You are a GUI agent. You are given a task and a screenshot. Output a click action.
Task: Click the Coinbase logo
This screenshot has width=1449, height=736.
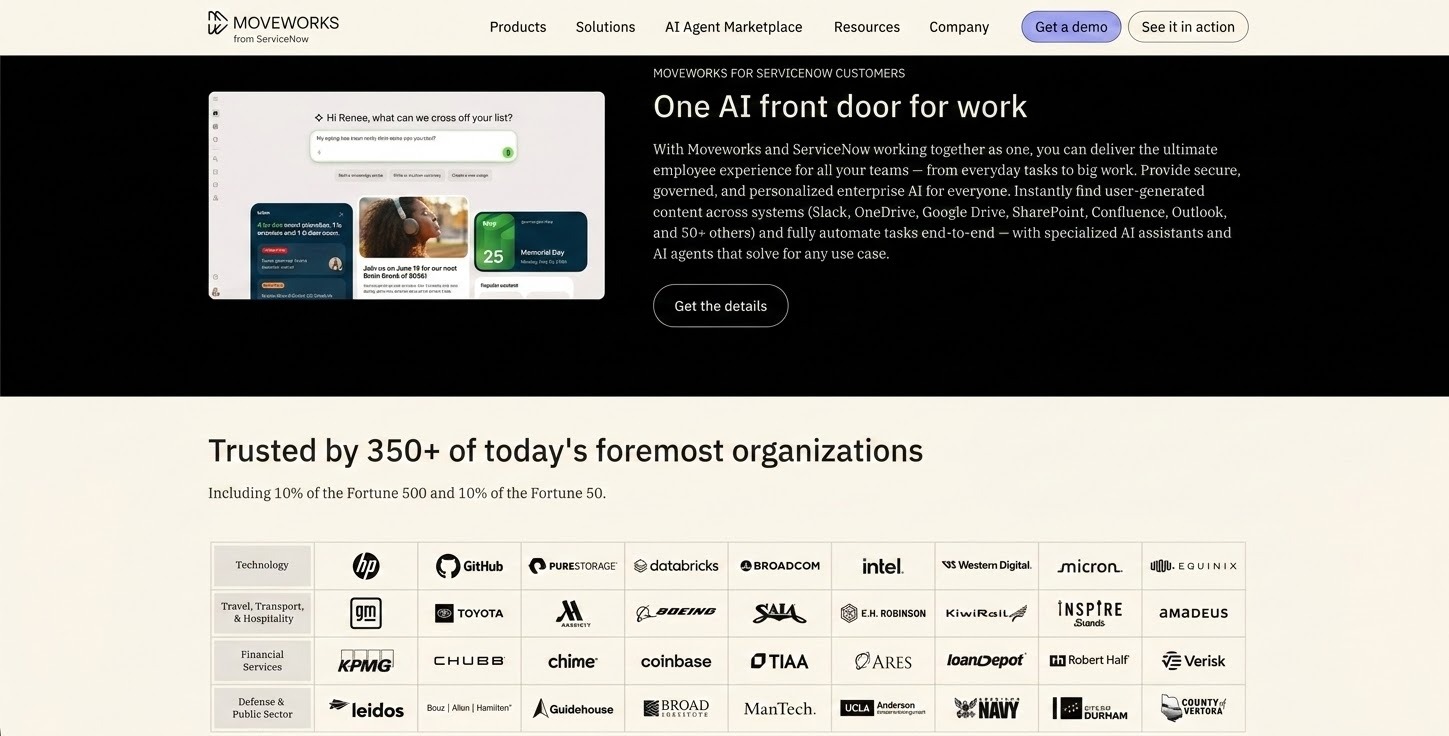(x=676, y=661)
